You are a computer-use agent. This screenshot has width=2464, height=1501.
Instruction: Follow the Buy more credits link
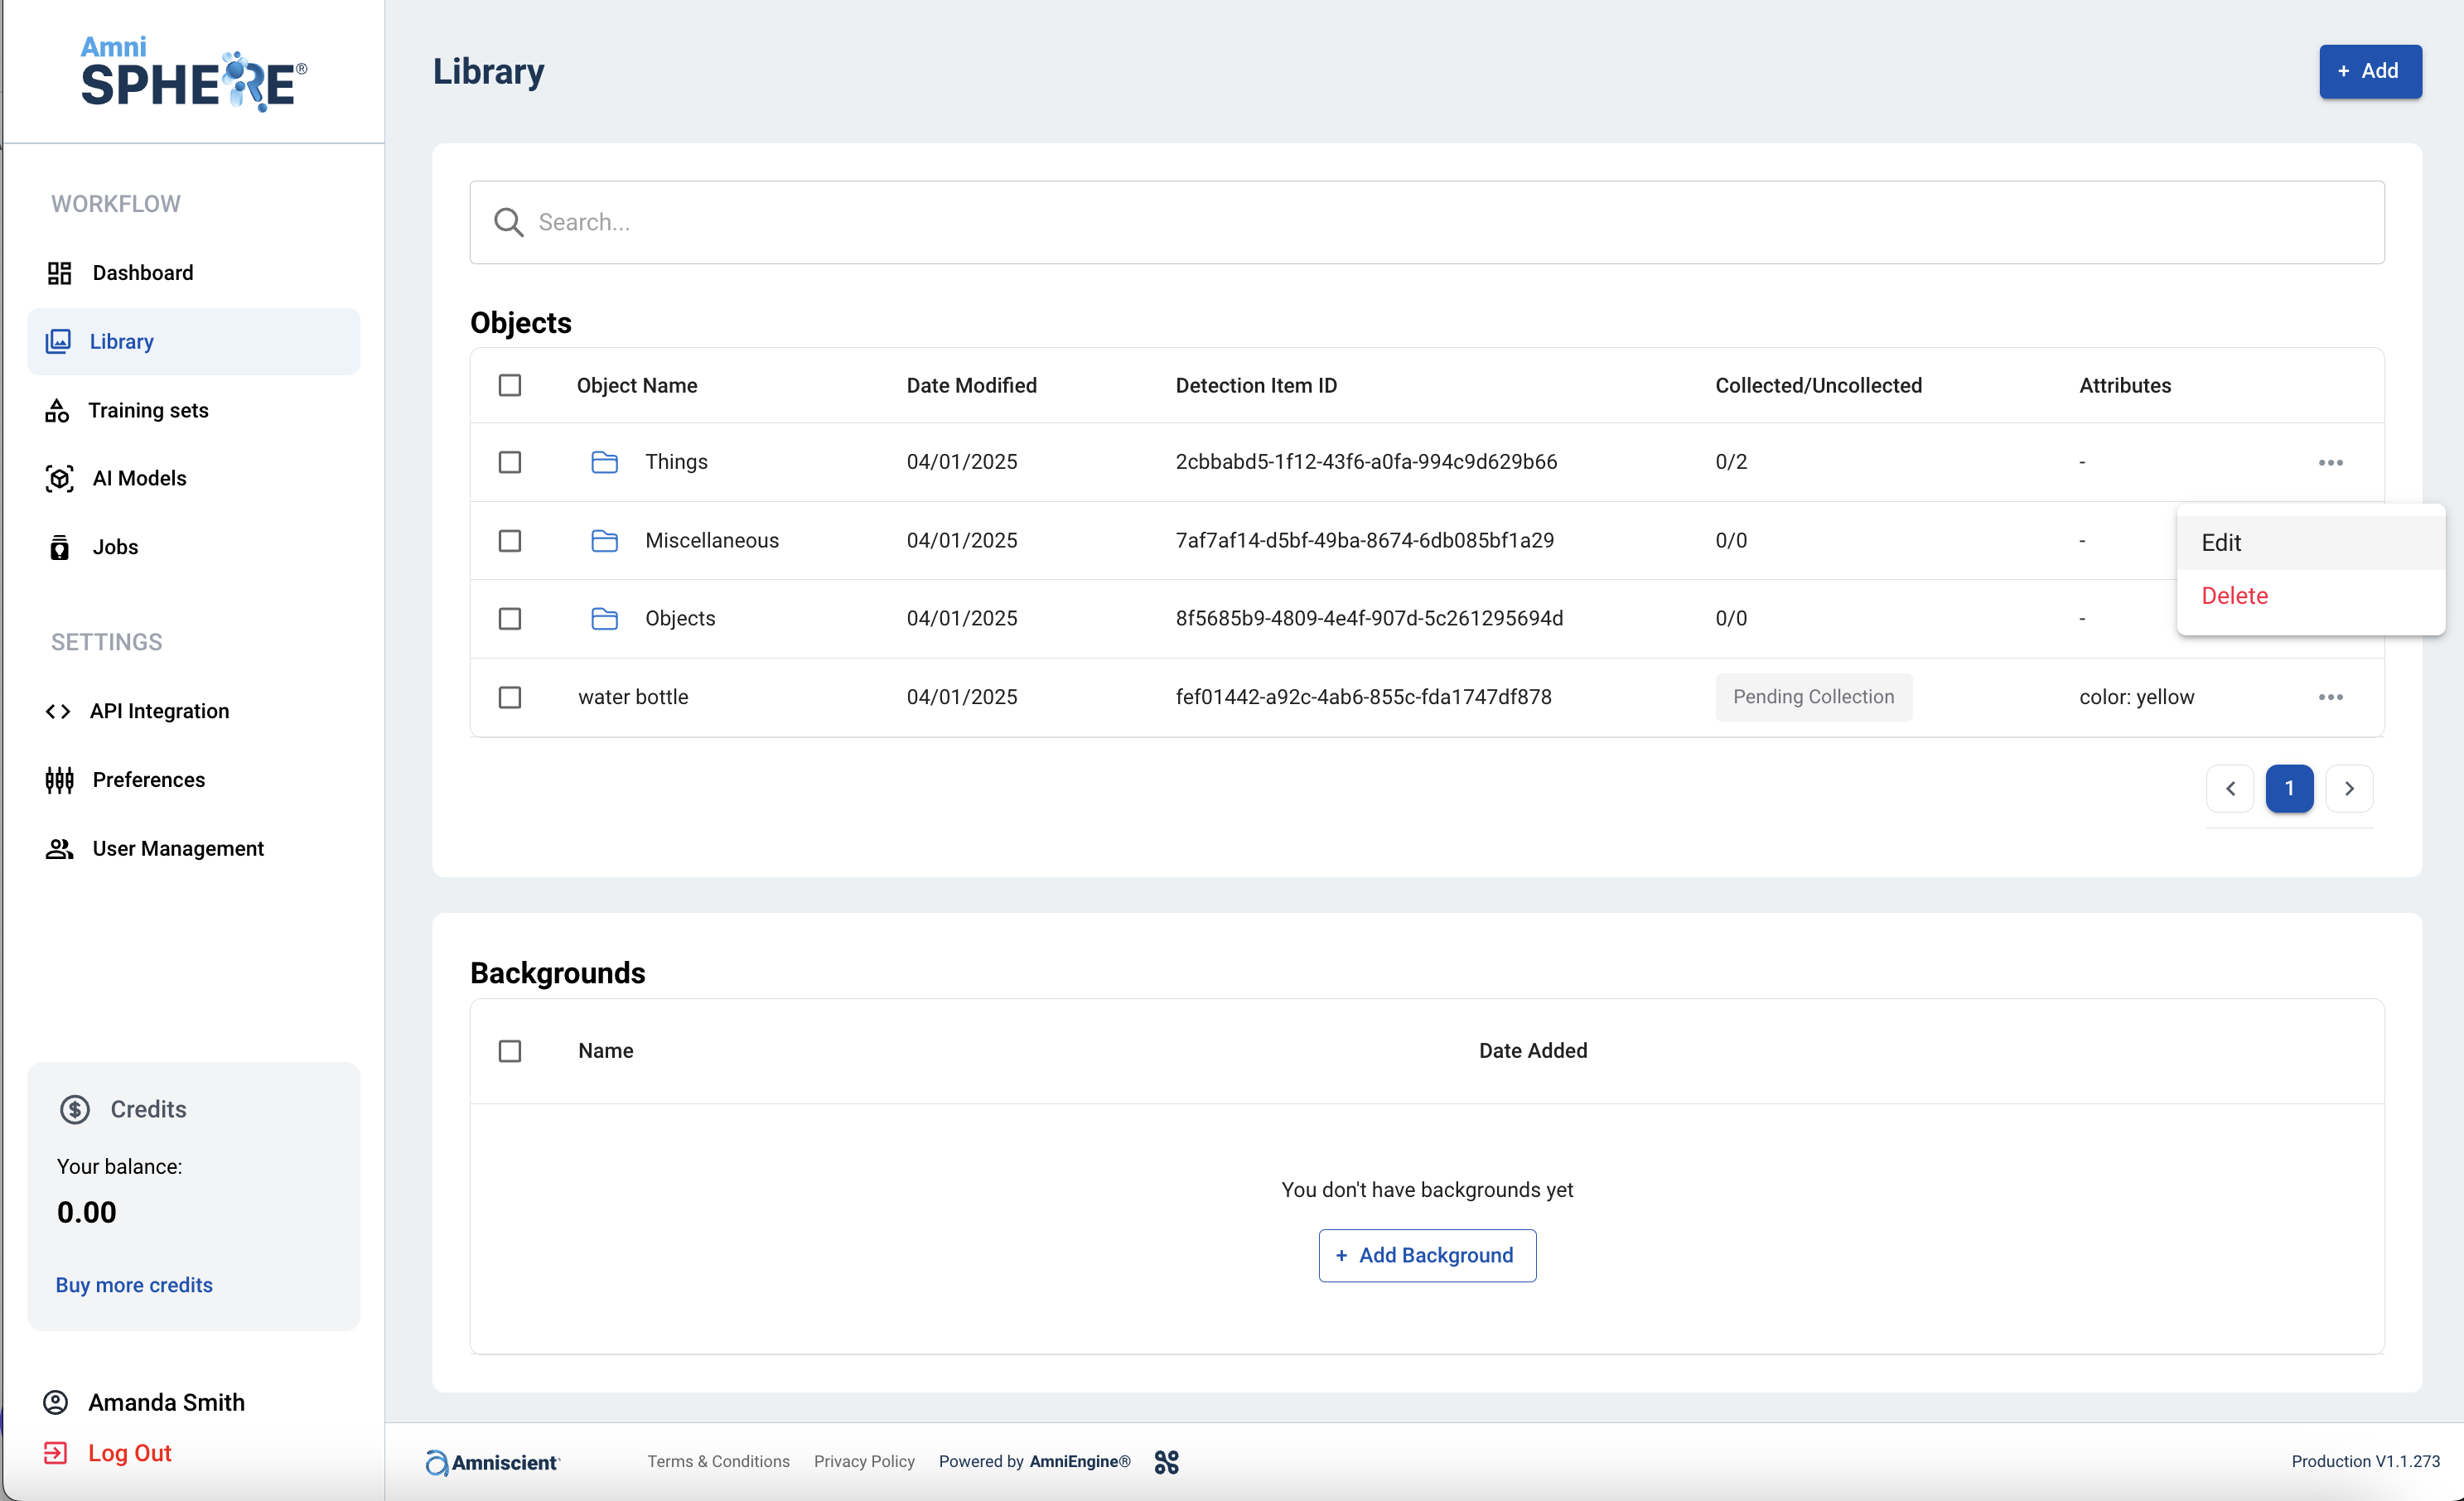(134, 1285)
